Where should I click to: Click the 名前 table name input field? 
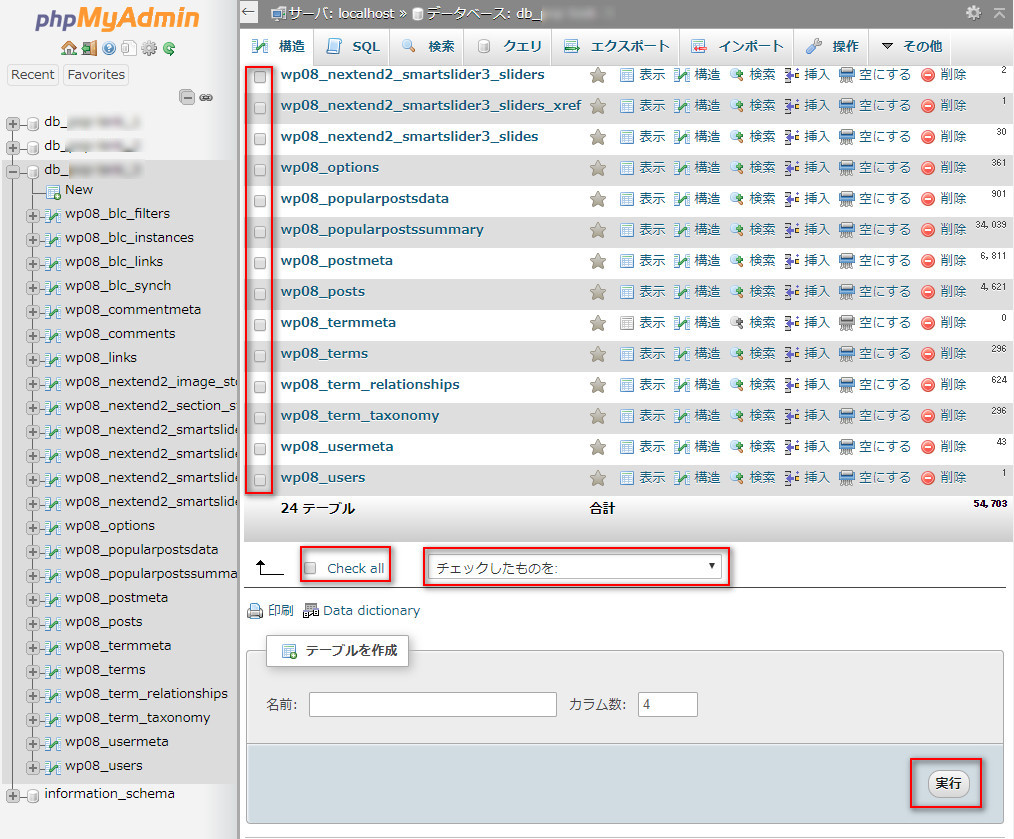pyautogui.click(x=432, y=705)
